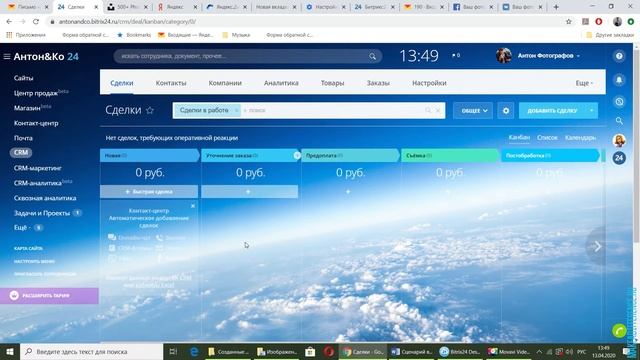This screenshot has width=640, height=360.
Task: Click the Добавить сделку button
Action: 552,111
